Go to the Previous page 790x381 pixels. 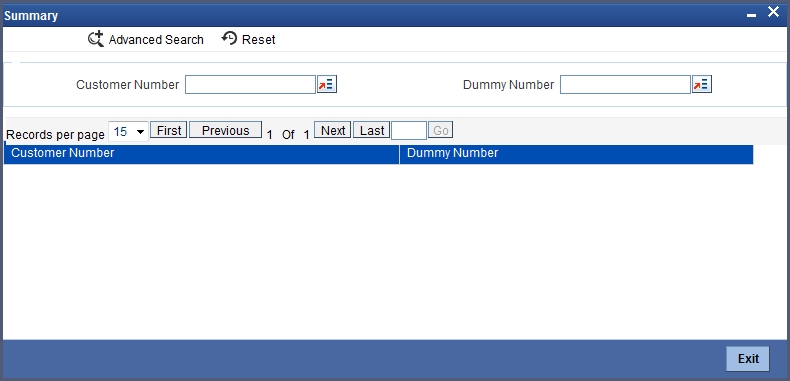pyautogui.click(x=225, y=130)
